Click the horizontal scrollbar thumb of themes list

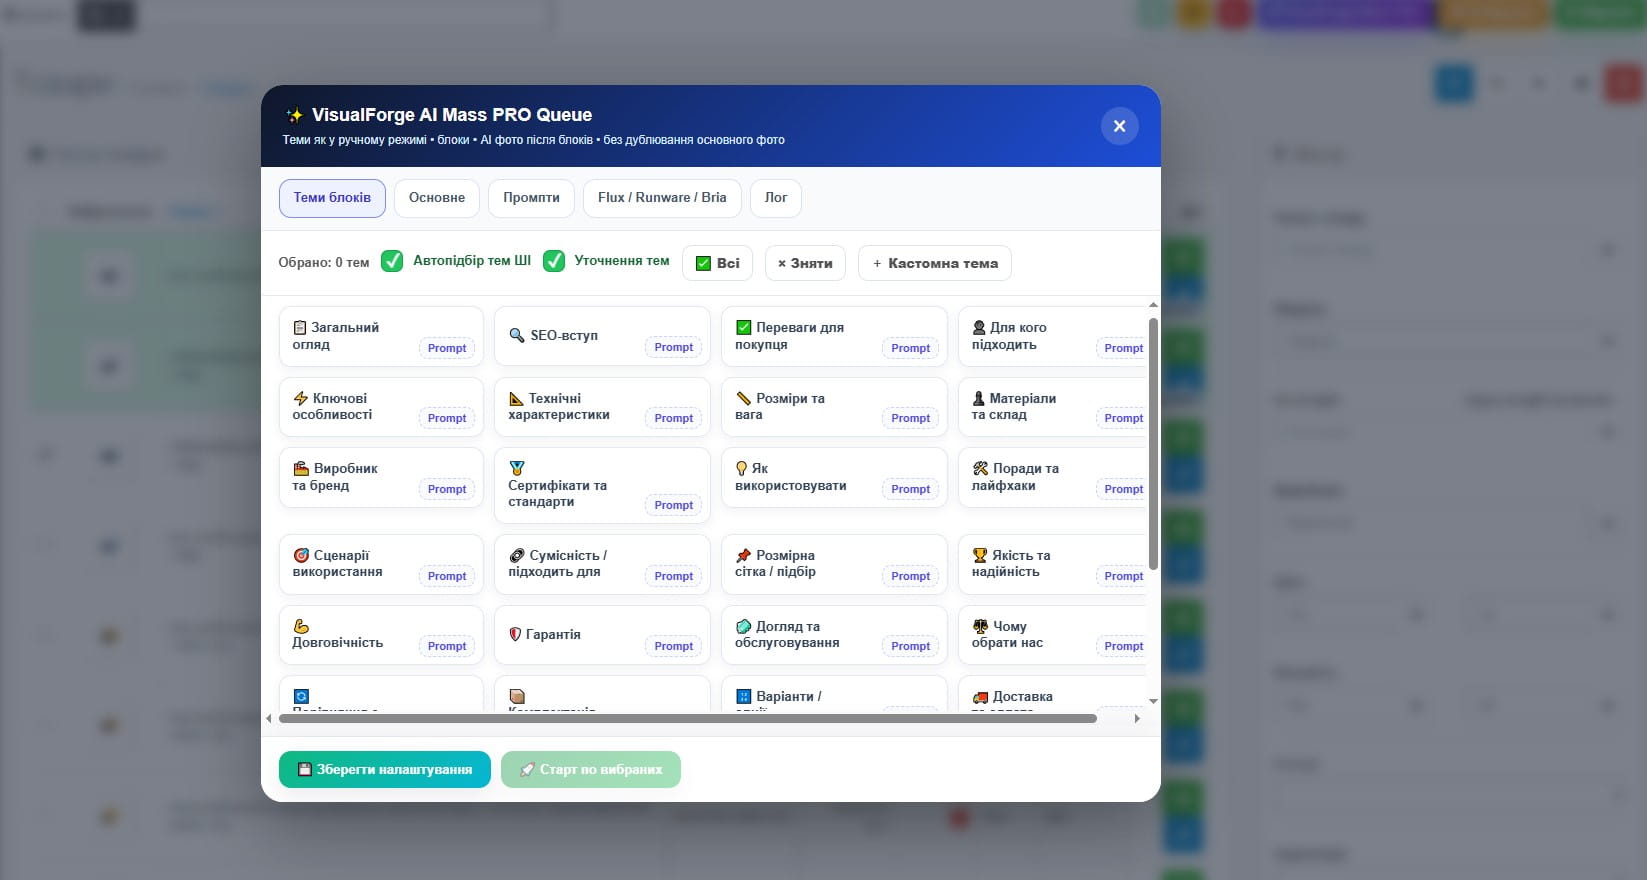pos(688,718)
